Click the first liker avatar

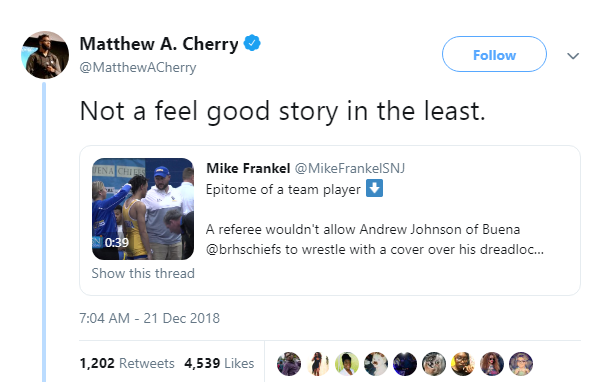[289, 363]
